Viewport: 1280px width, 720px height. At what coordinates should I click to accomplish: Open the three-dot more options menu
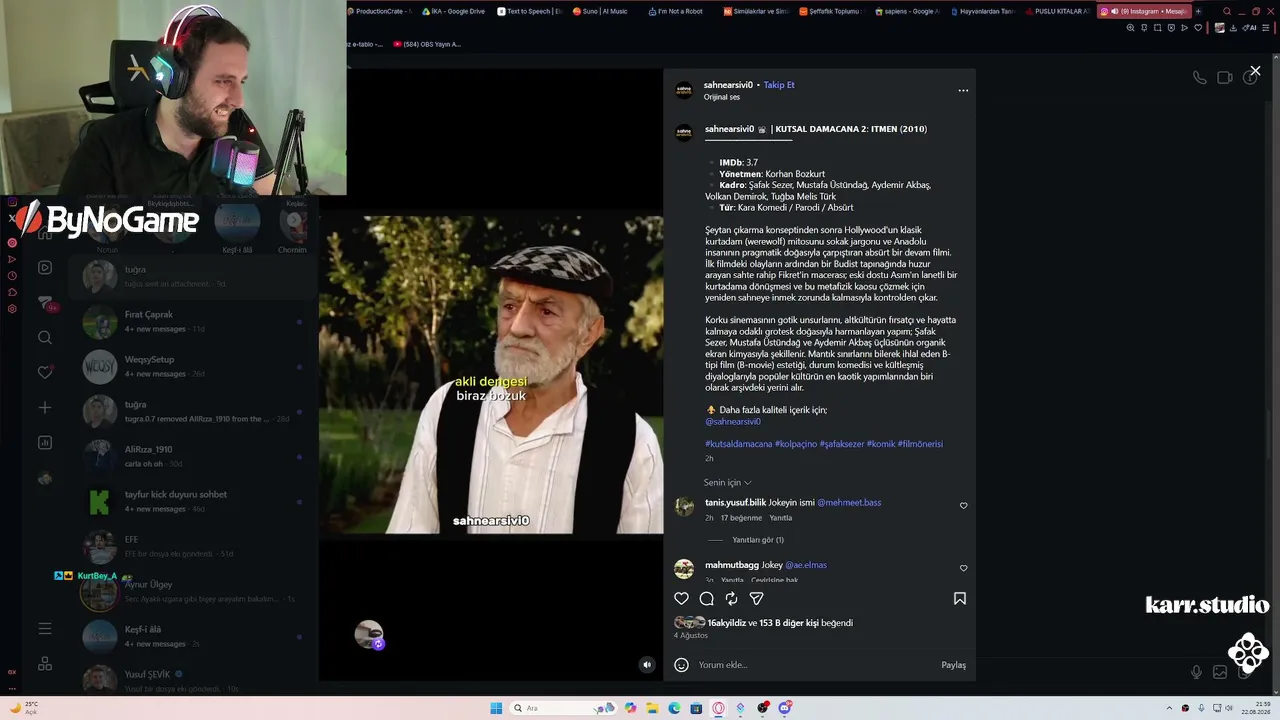pyautogui.click(x=963, y=90)
